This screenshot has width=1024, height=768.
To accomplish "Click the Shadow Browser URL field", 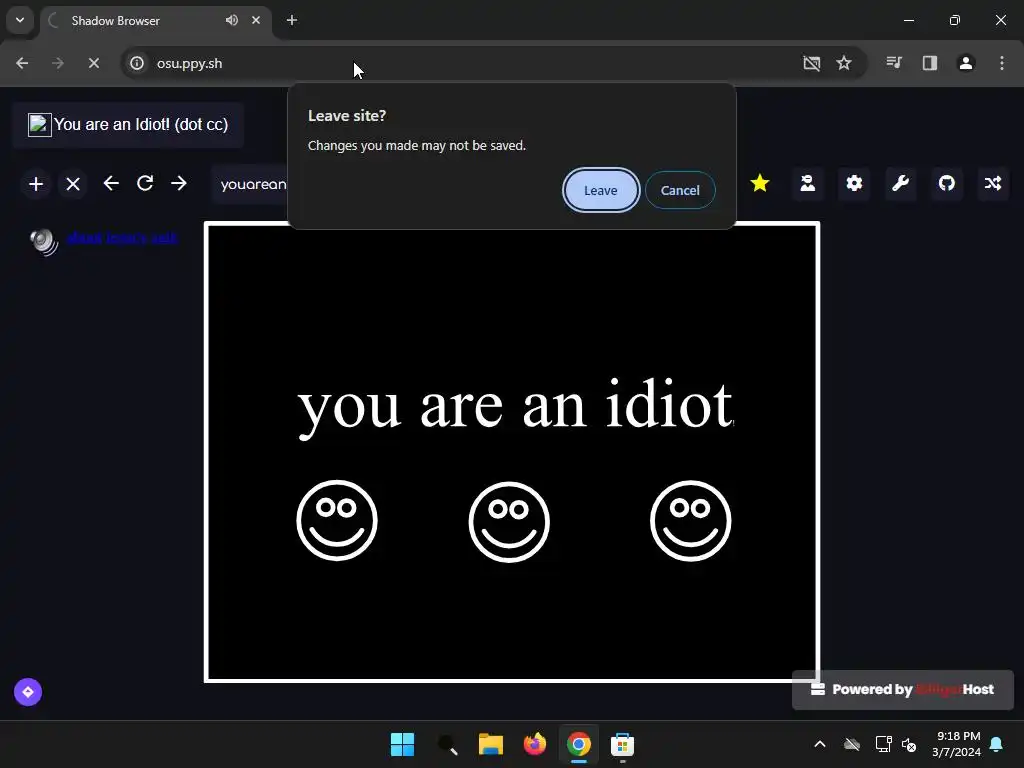I will pos(251,184).
